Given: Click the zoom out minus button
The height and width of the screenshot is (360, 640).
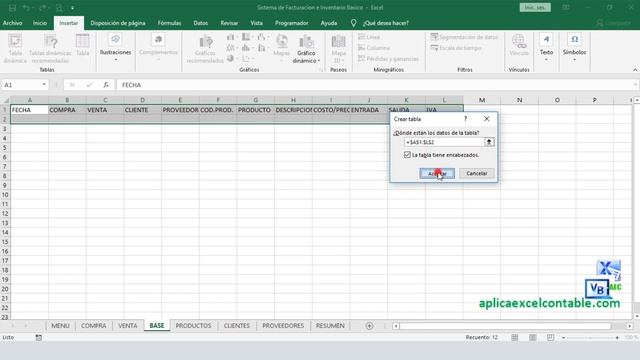Looking at the screenshot, I should click(563, 338).
